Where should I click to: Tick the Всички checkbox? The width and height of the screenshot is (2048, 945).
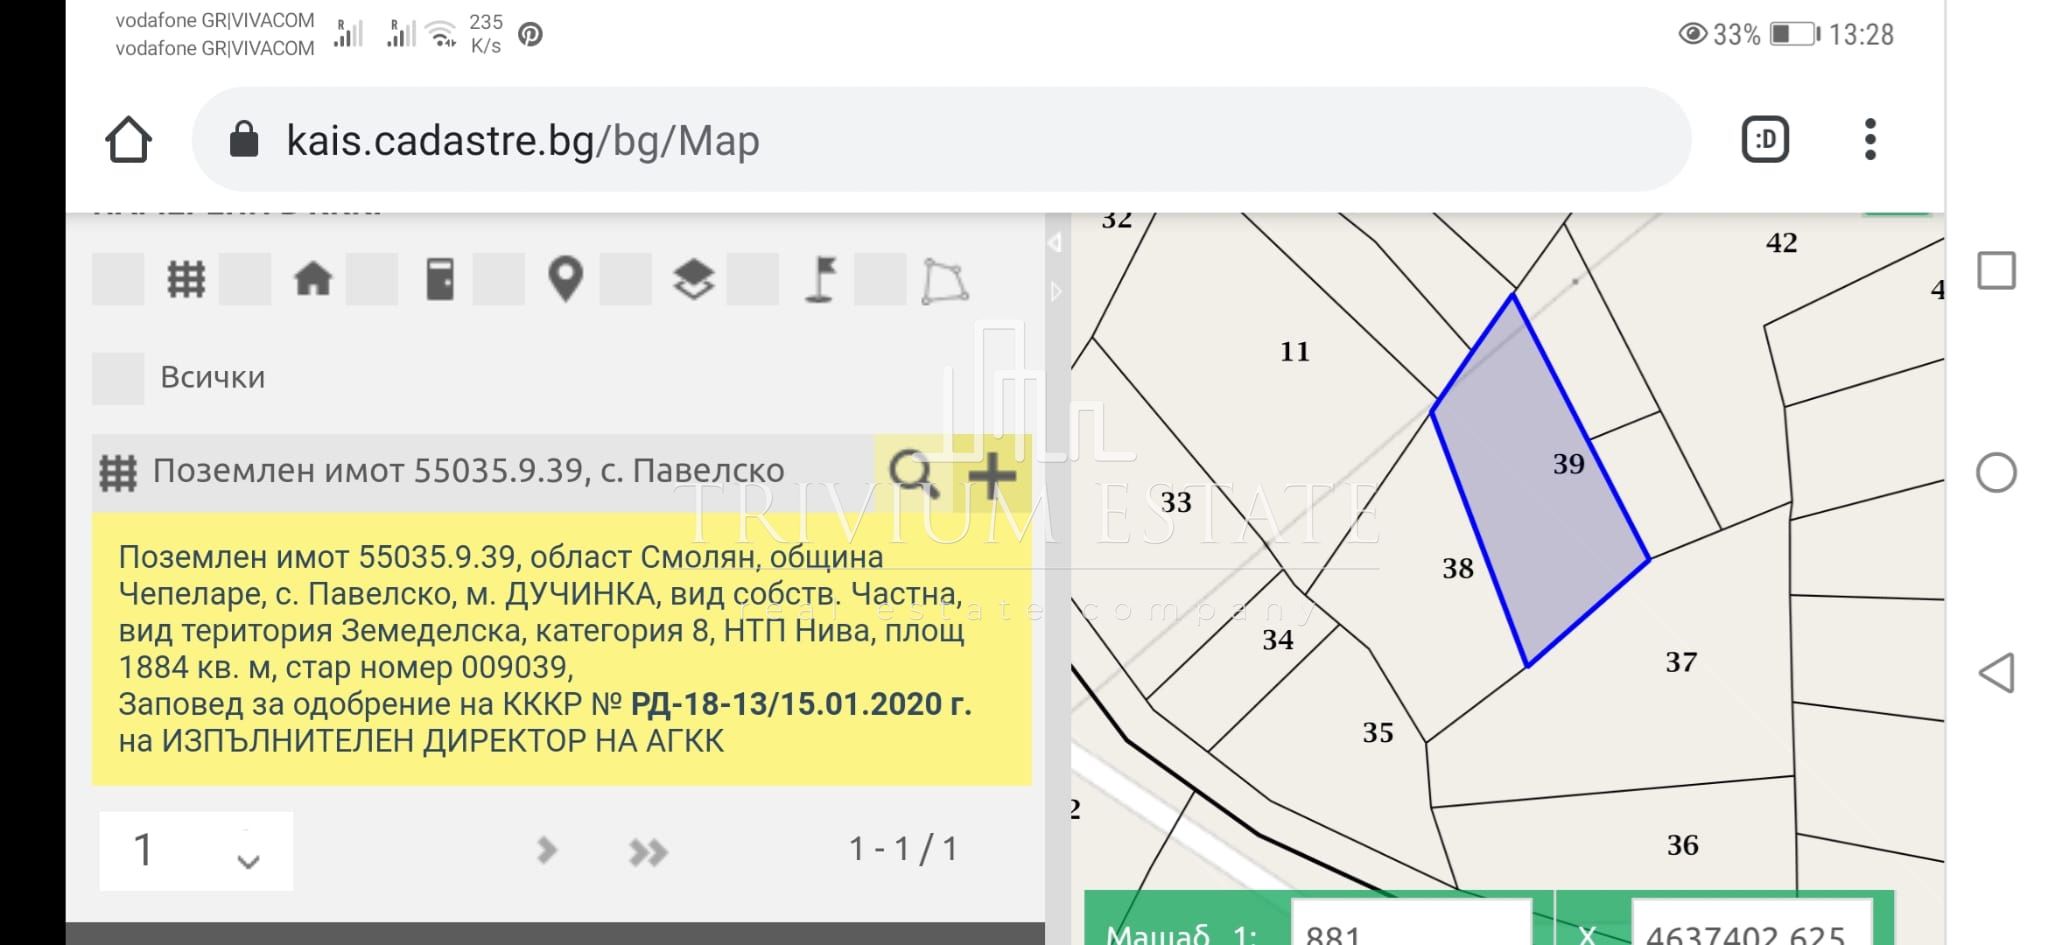pos(118,378)
